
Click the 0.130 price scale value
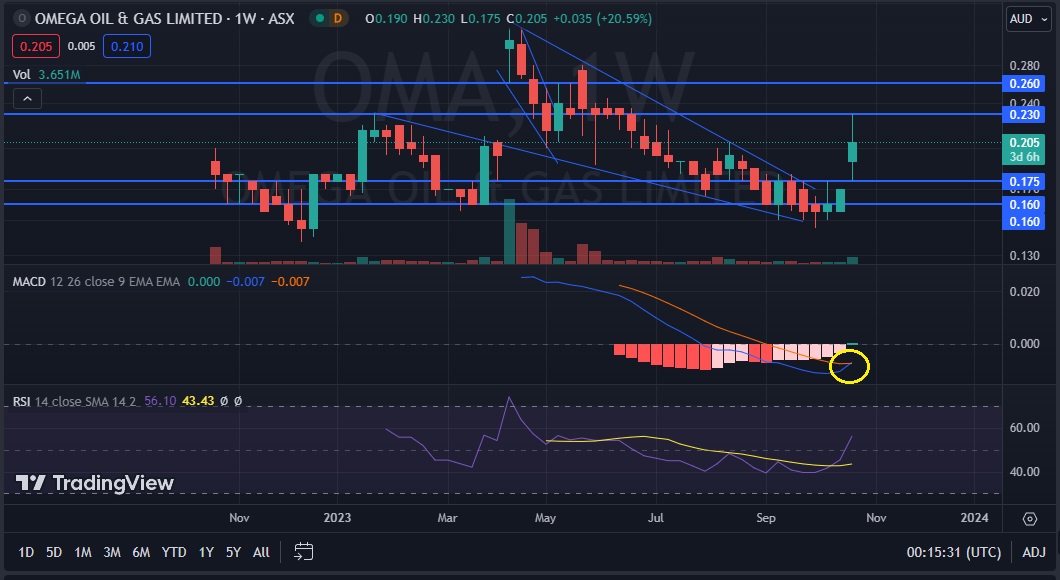(1024, 256)
